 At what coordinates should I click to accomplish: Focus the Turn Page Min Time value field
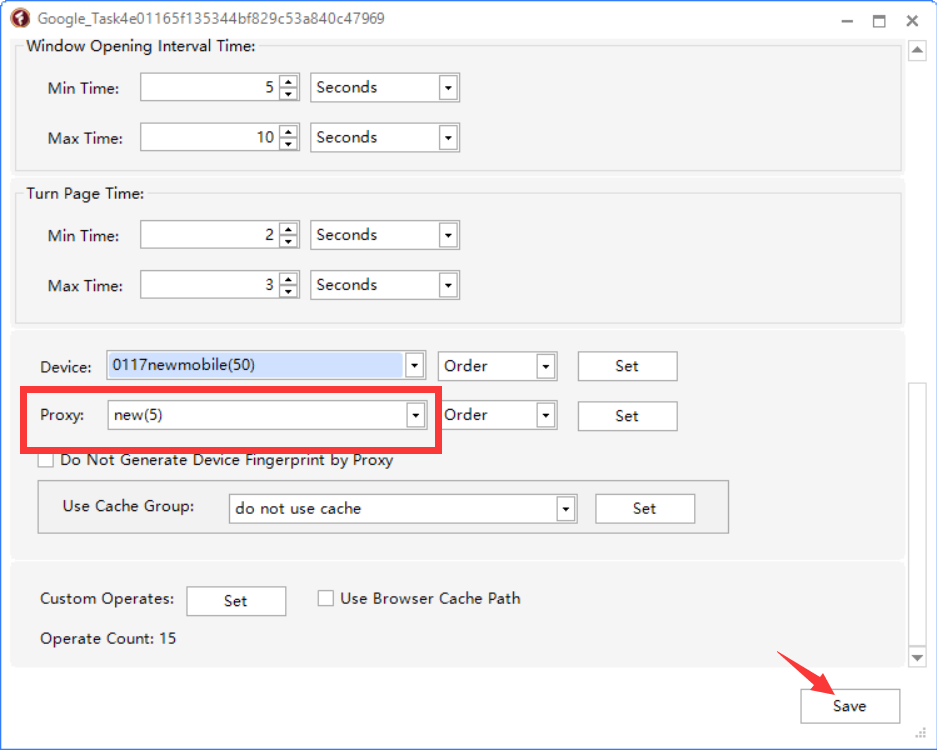tap(210, 235)
